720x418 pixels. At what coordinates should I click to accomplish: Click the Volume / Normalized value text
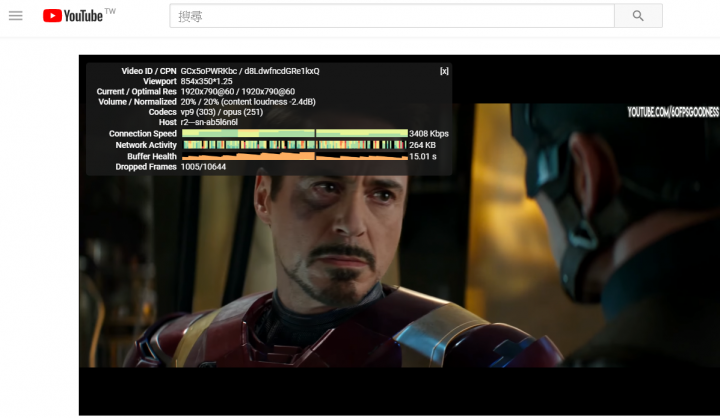point(248,102)
